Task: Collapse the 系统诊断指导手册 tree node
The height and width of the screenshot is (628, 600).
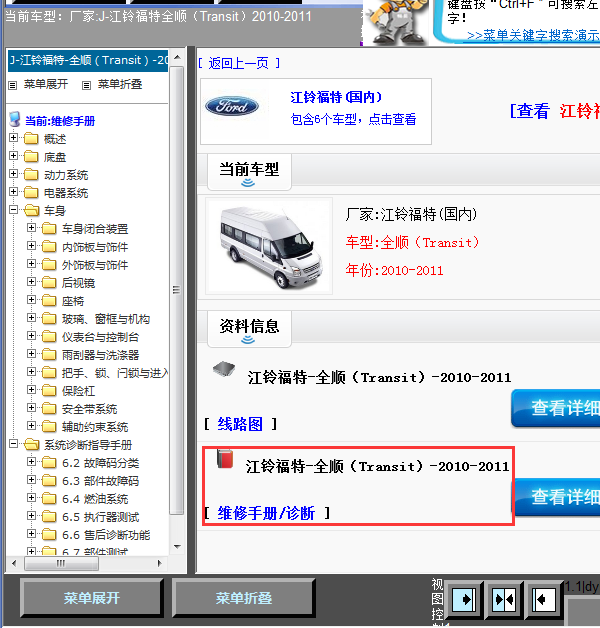Action: (x=13, y=444)
